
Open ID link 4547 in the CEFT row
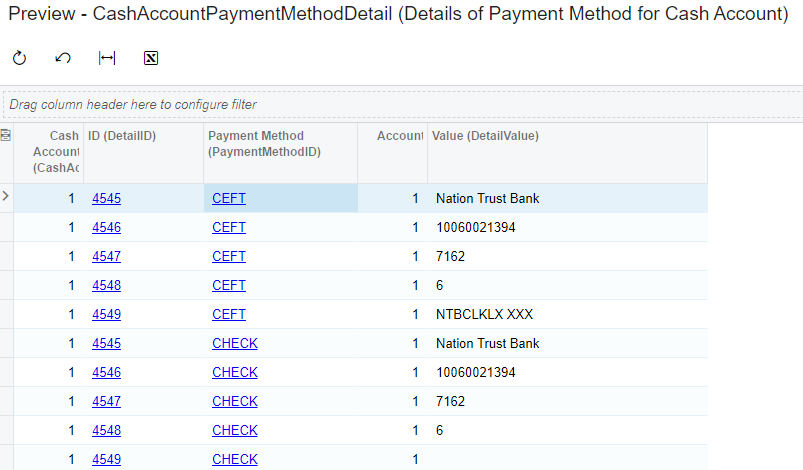click(x=107, y=256)
